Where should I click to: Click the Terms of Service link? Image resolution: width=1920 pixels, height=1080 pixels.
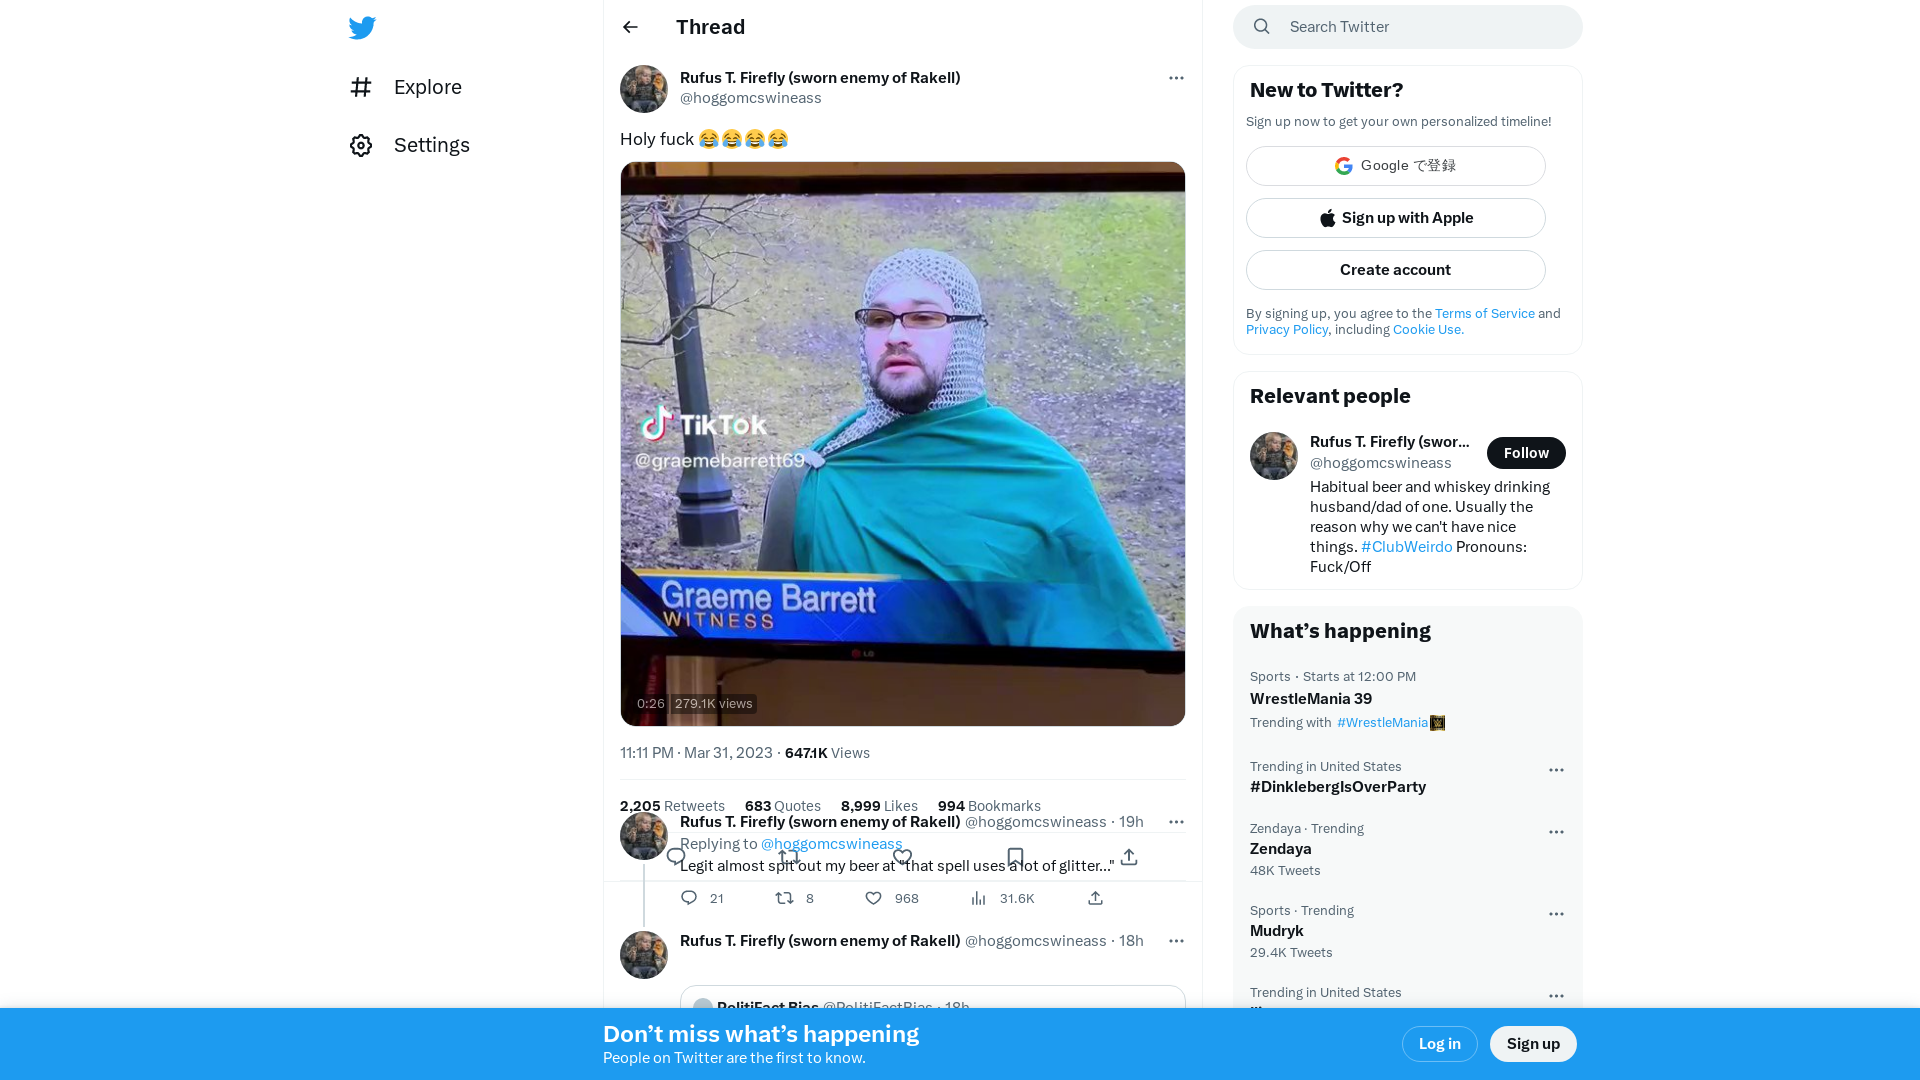1485,313
